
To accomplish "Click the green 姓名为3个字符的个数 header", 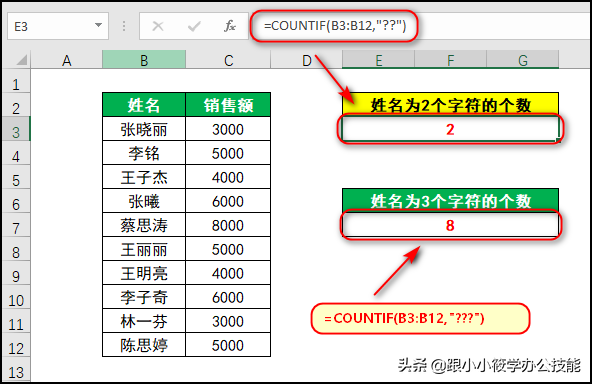I will 450,200.
